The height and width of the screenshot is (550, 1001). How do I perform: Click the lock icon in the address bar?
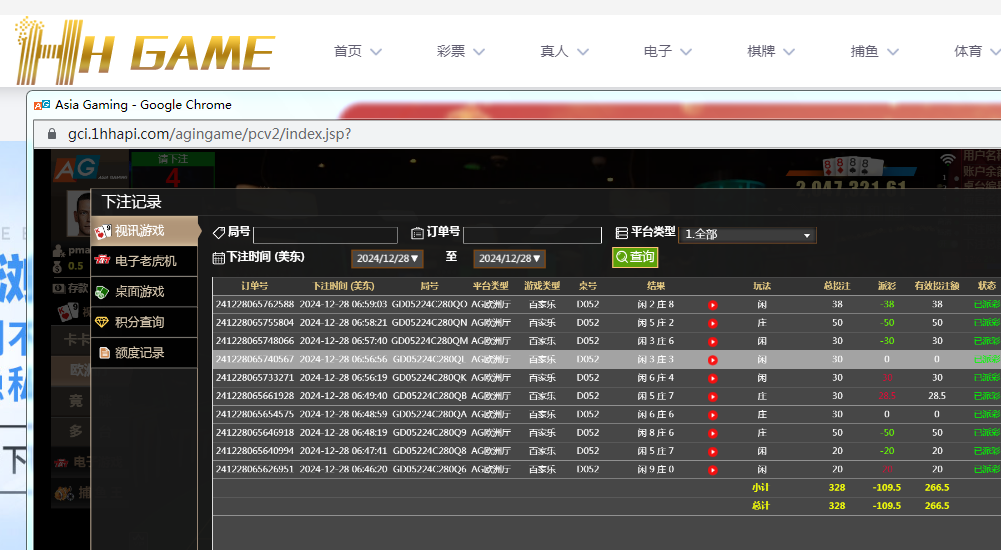[x=52, y=134]
